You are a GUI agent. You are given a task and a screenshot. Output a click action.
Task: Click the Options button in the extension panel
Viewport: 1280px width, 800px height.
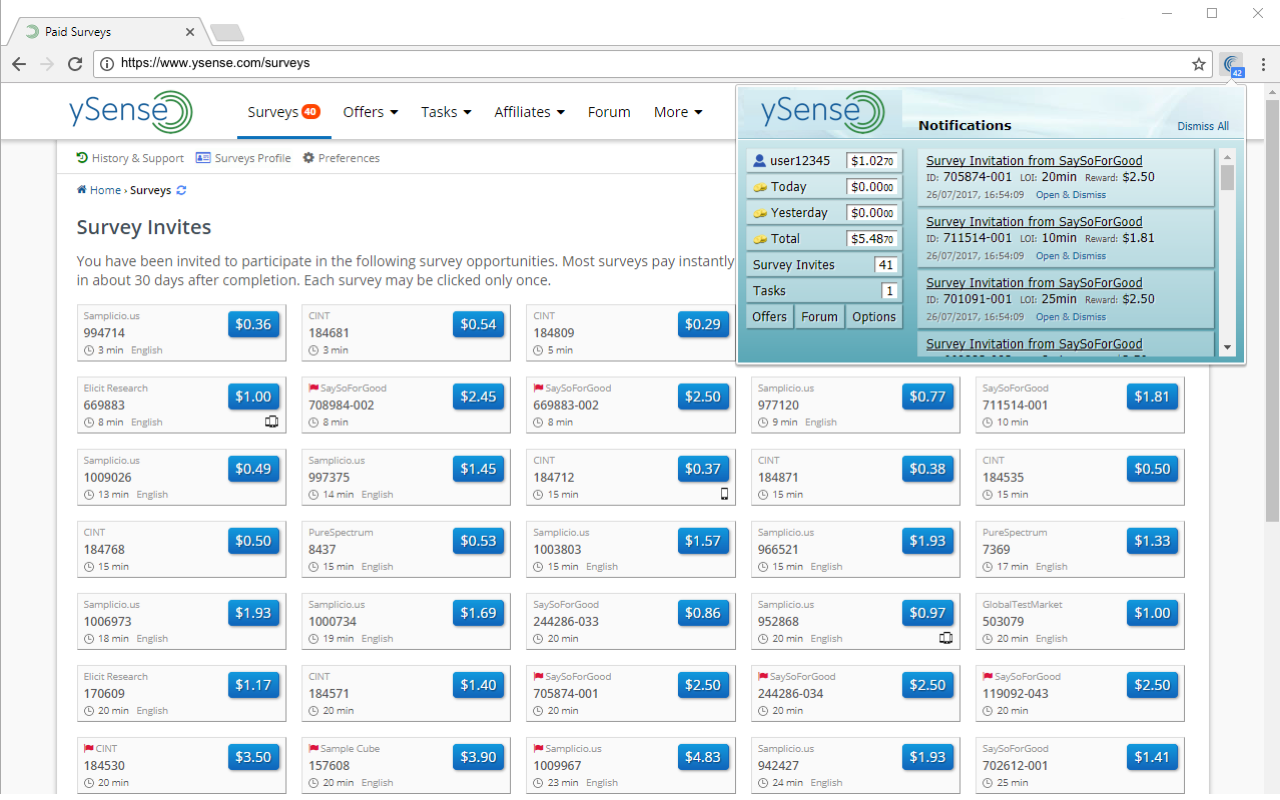click(873, 316)
